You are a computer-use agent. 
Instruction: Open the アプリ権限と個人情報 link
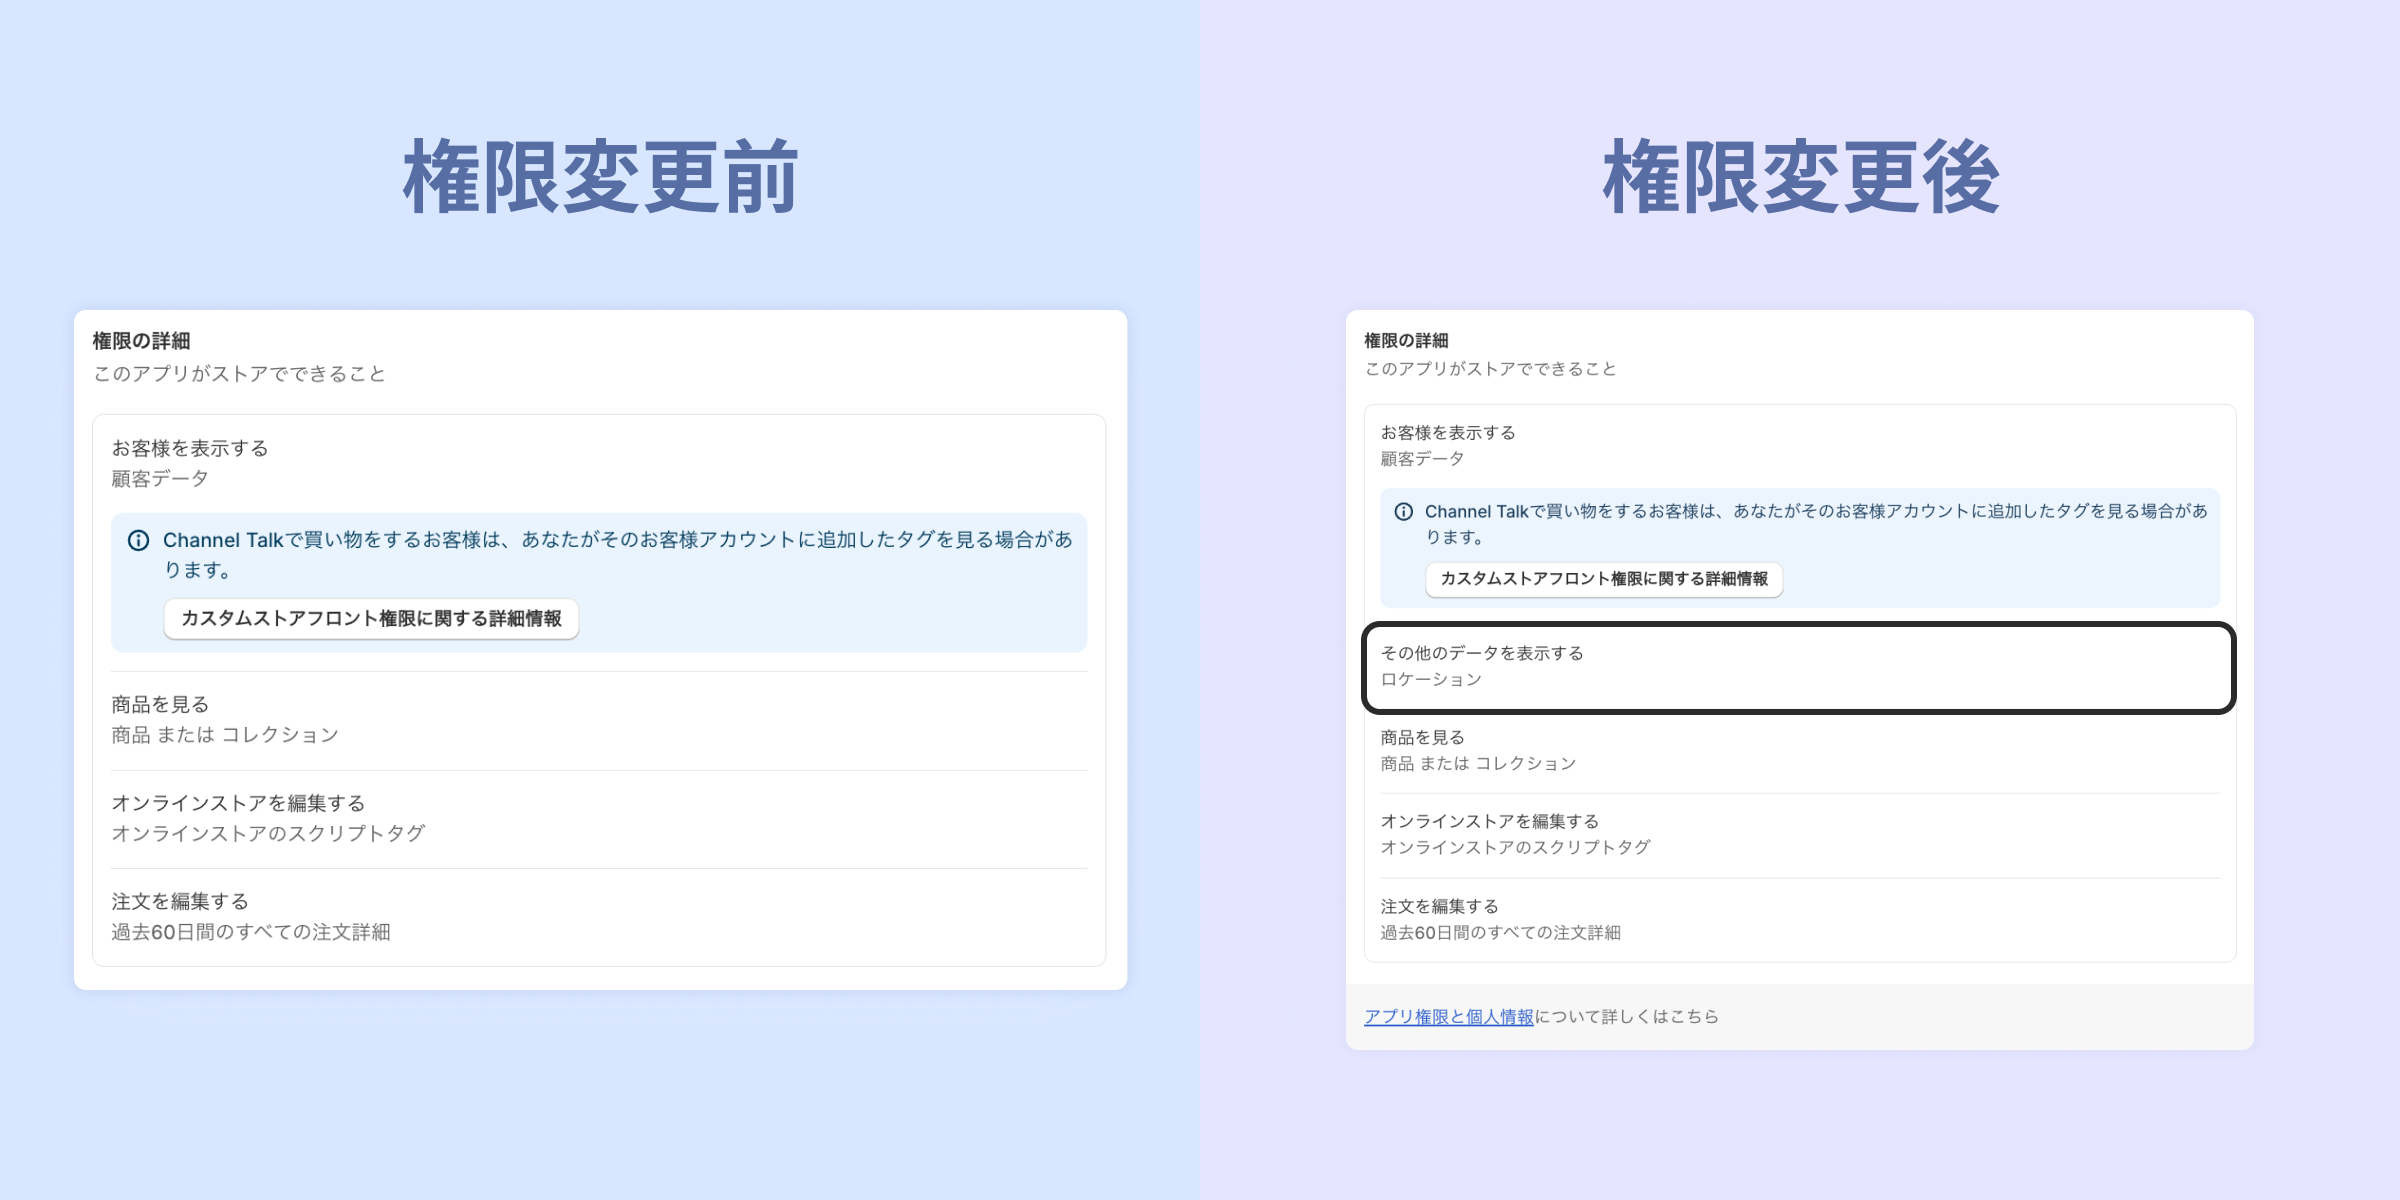(x=1448, y=1017)
